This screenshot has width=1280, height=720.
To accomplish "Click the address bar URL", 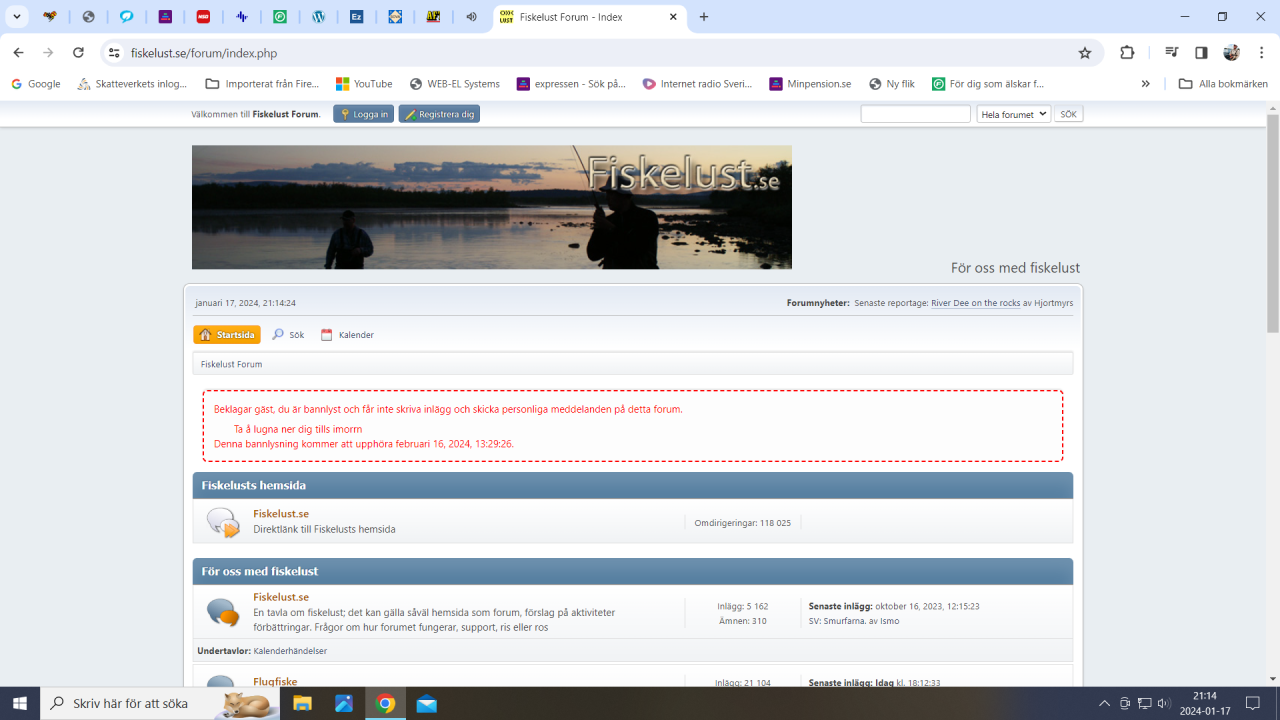I will [204, 53].
